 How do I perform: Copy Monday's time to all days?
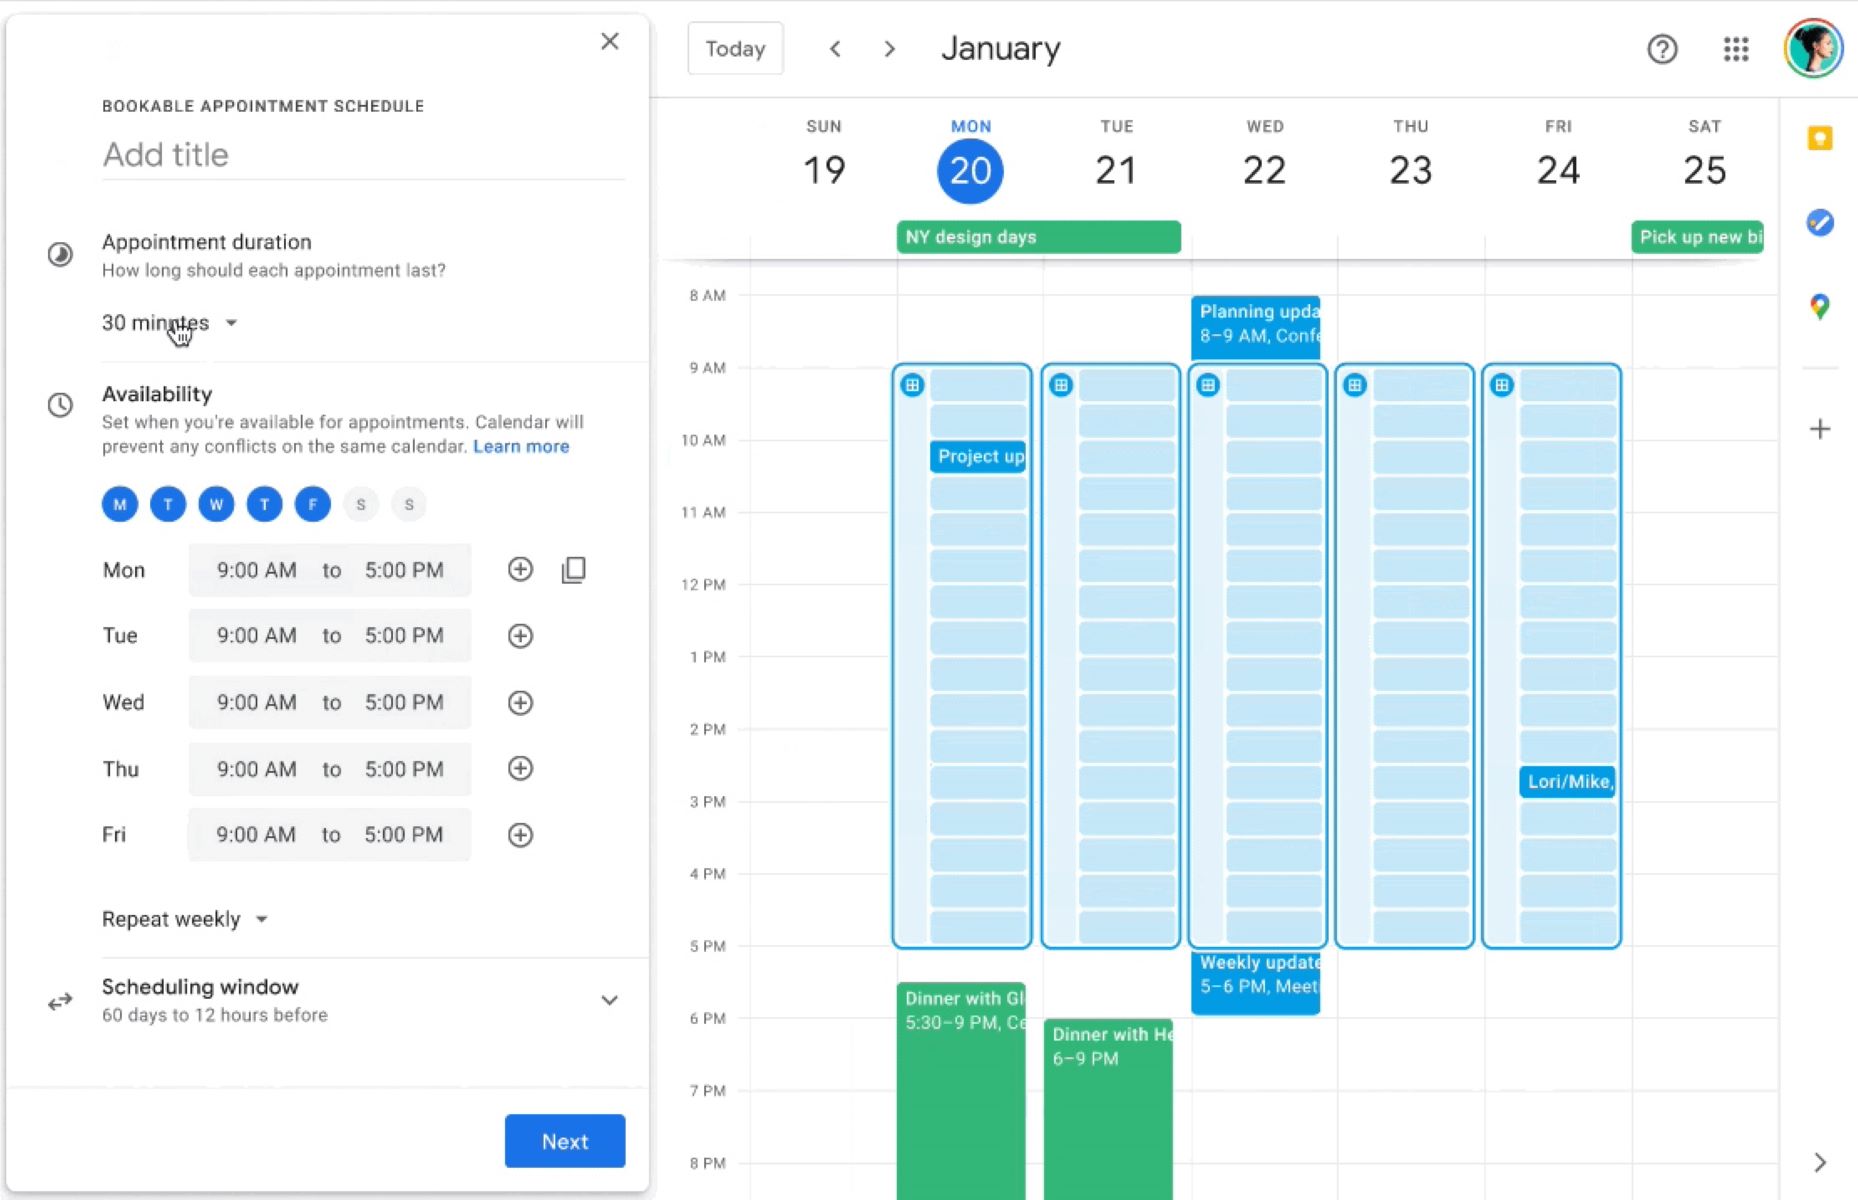[x=573, y=570]
